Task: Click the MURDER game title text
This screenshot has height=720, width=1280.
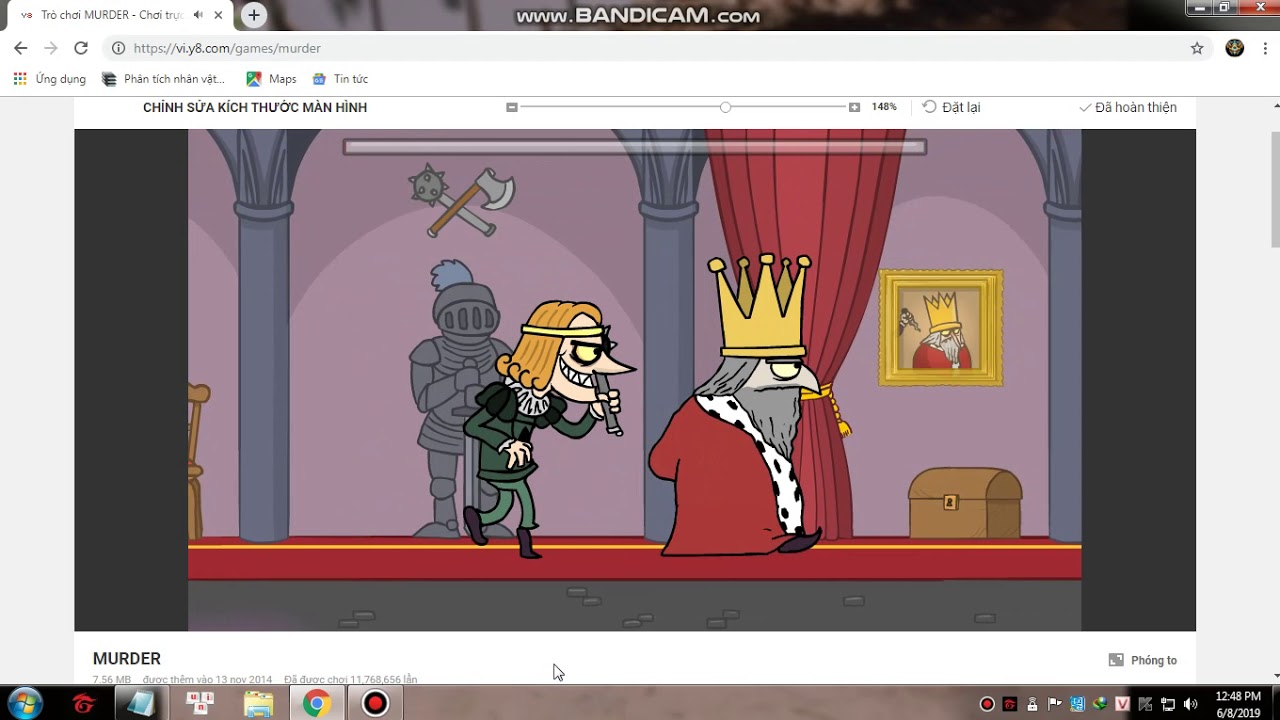Action: (127, 658)
